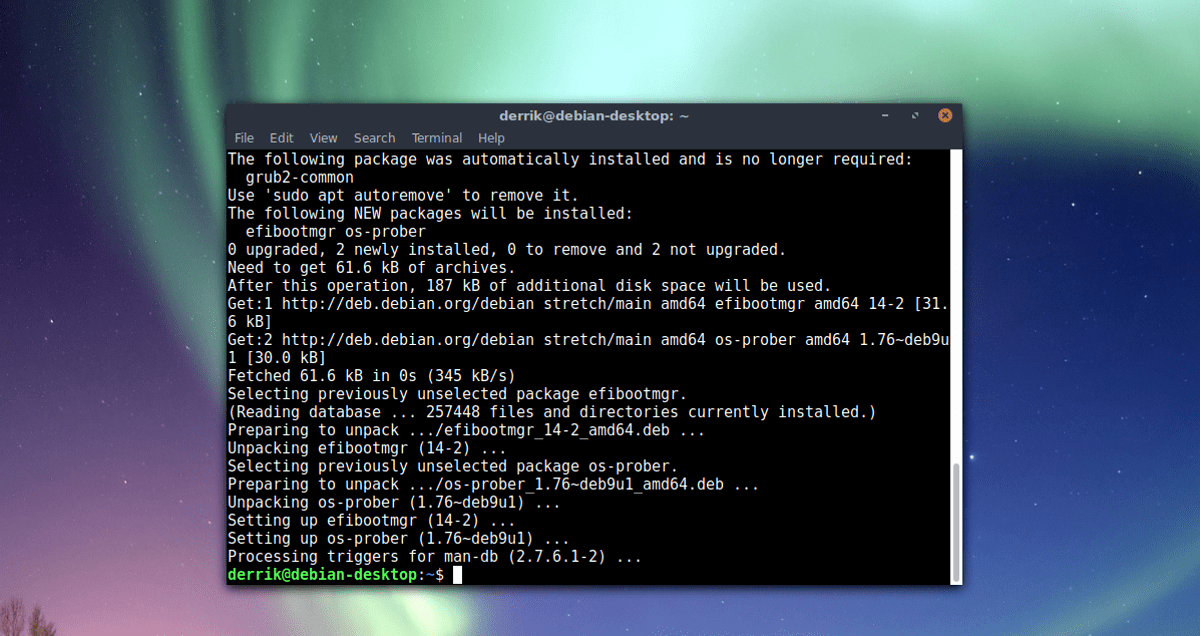The width and height of the screenshot is (1200, 636).
Task: Open the Help menu
Action: 491,138
